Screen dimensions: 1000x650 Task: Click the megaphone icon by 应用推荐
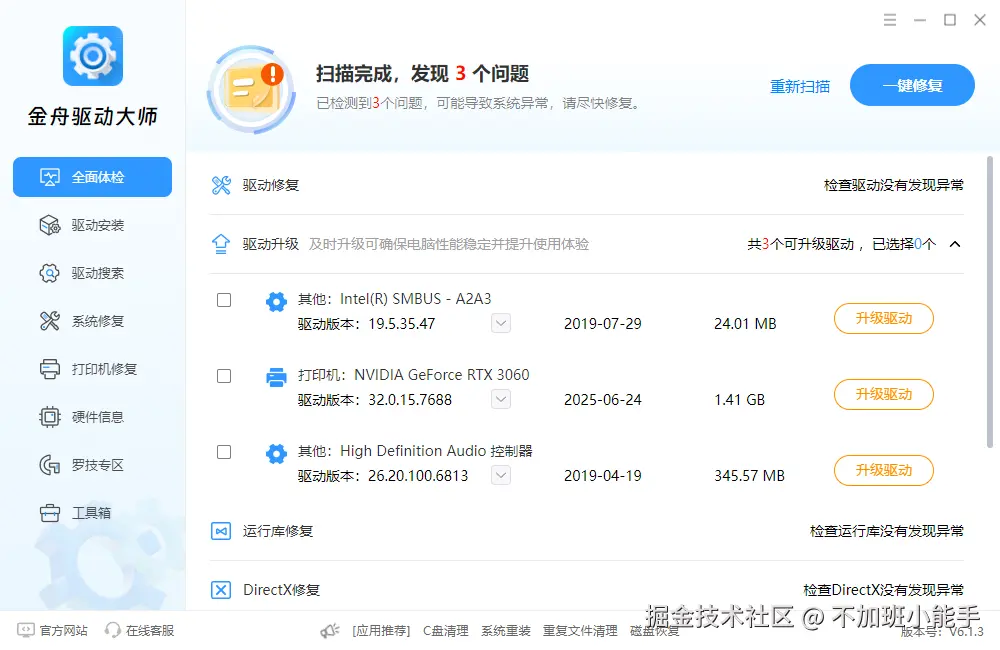(x=330, y=632)
